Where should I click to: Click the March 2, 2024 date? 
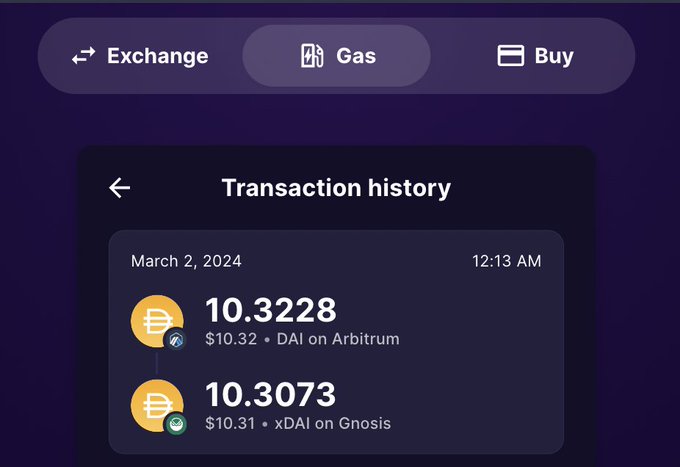click(x=186, y=261)
